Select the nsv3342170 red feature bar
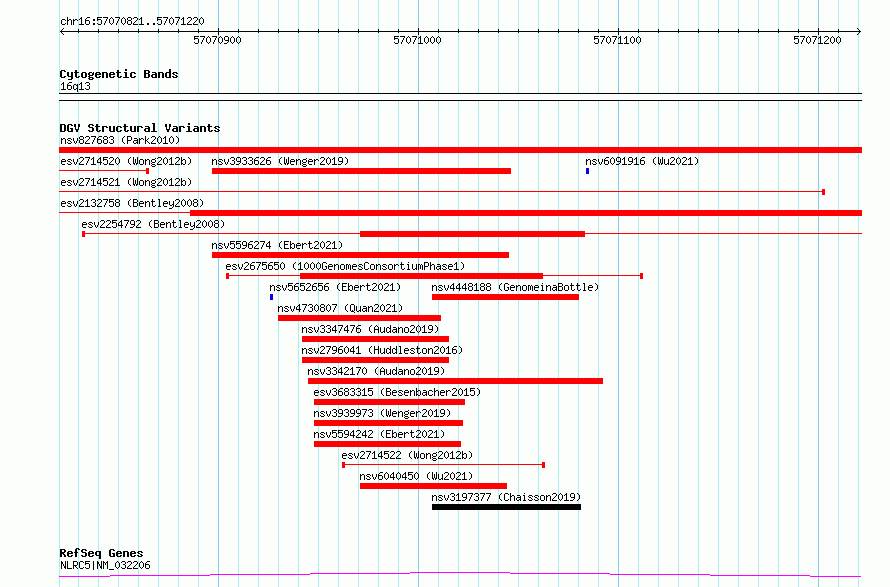 pos(455,381)
